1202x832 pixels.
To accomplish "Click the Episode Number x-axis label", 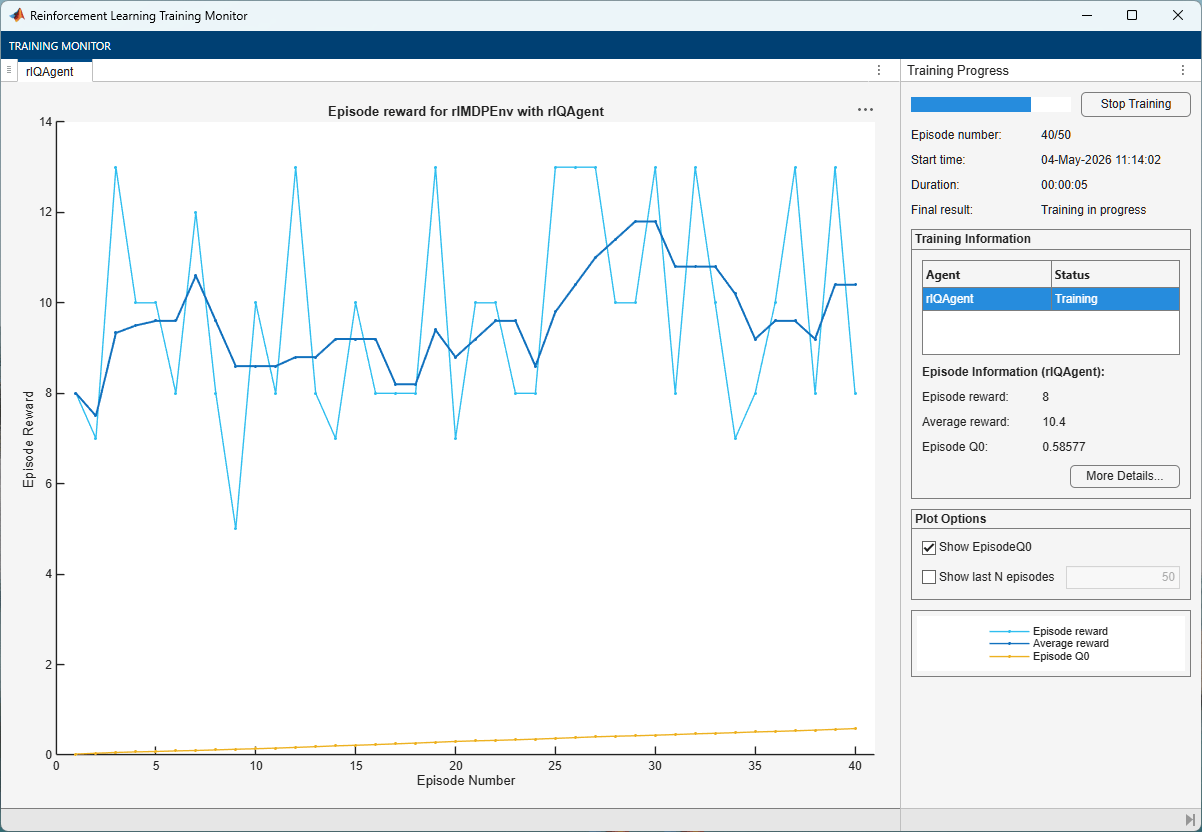I will pos(466,780).
